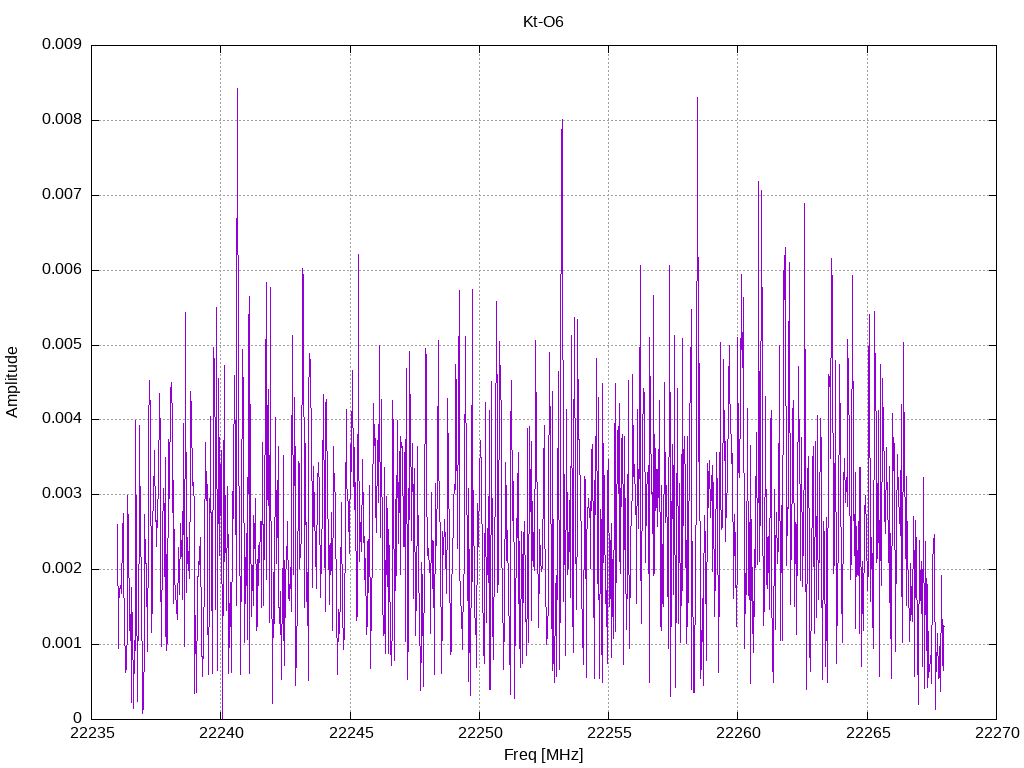1024x768 pixels.
Task: Click x-axis tick label 22255
Action: click(x=609, y=733)
